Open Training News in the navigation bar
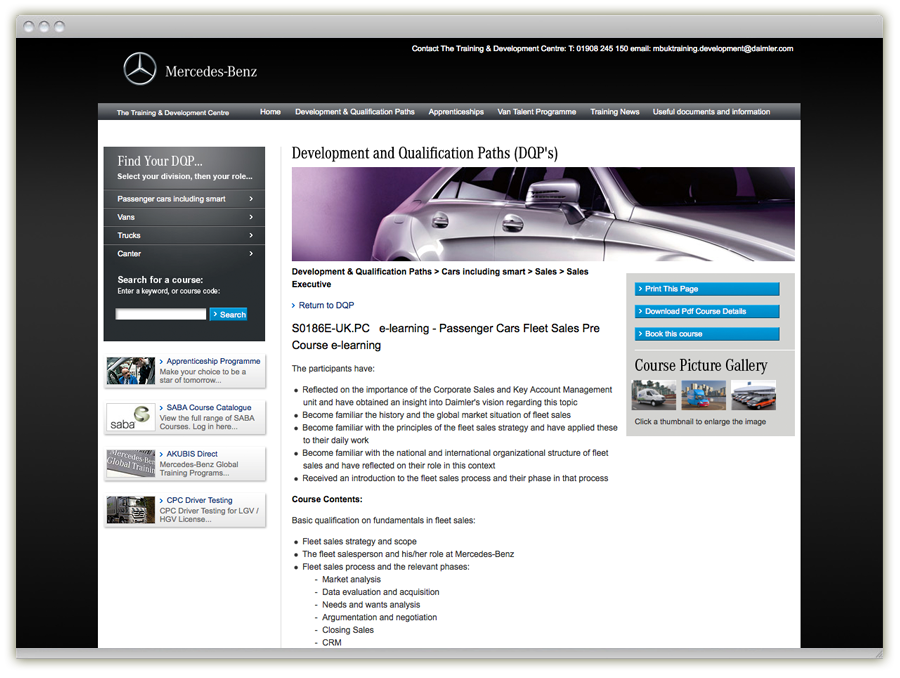900x678 pixels. pos(615,112)
